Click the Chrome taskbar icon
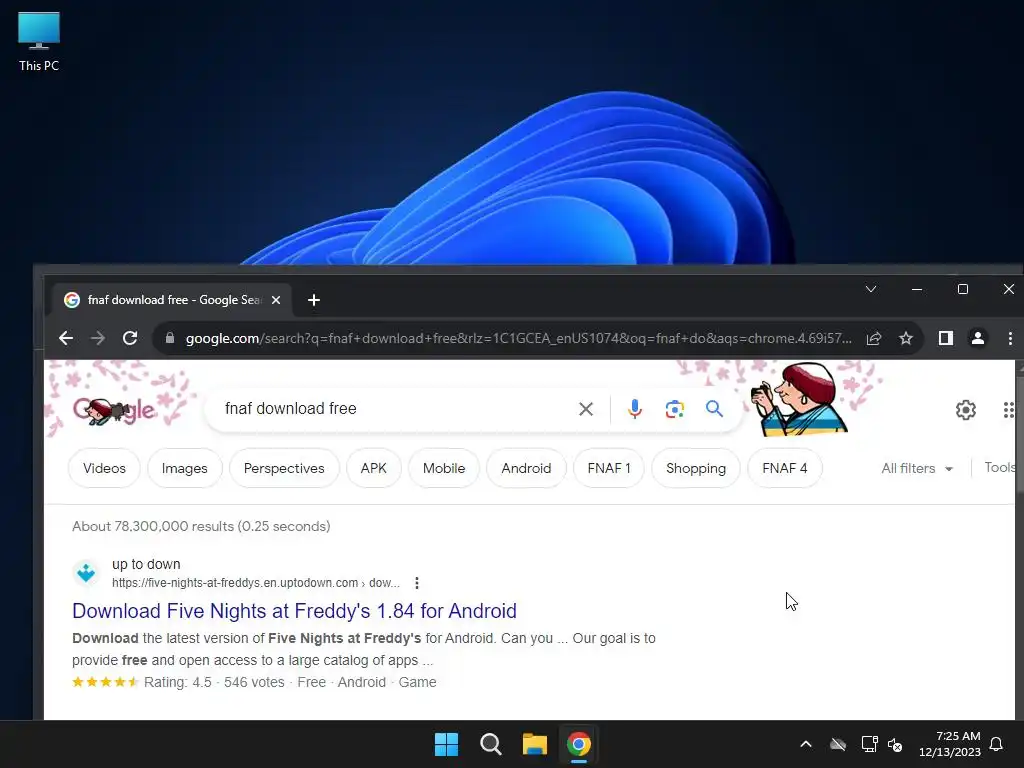 tap(579, 744)
